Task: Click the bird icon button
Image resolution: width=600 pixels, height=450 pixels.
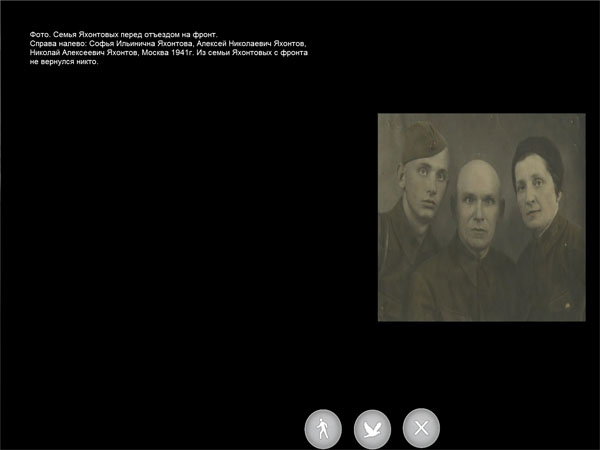Action: click(x=372, y=429)
